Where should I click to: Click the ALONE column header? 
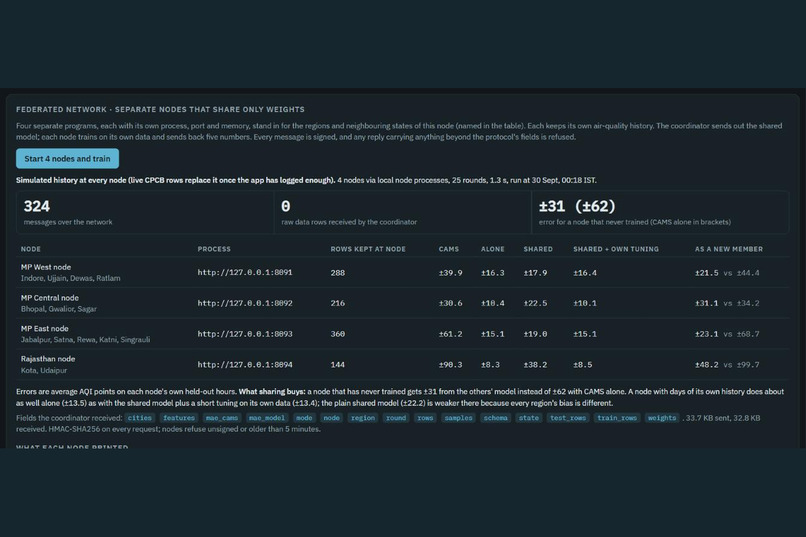coord(492,249)
